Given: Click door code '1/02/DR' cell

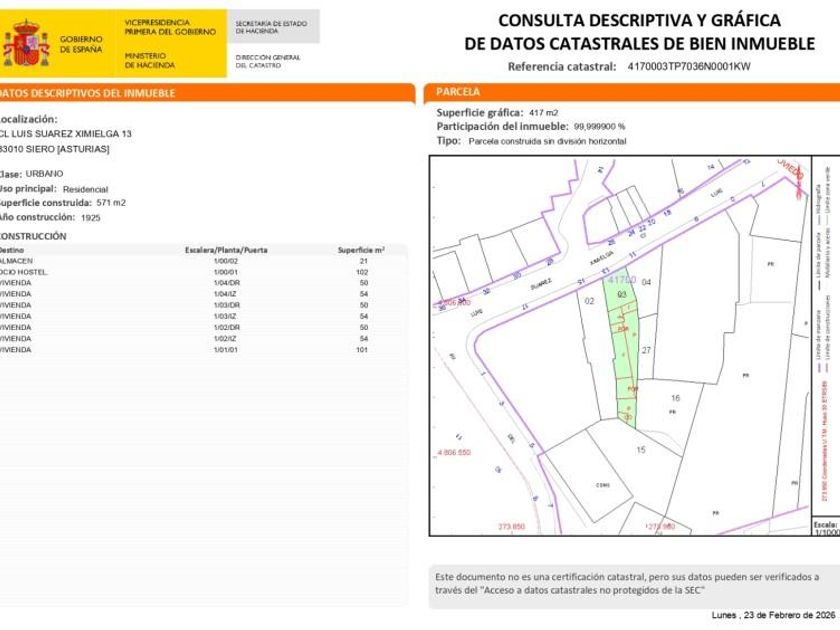Looking at the screenshot, I should pyautogui.click(x=227, y=327).
